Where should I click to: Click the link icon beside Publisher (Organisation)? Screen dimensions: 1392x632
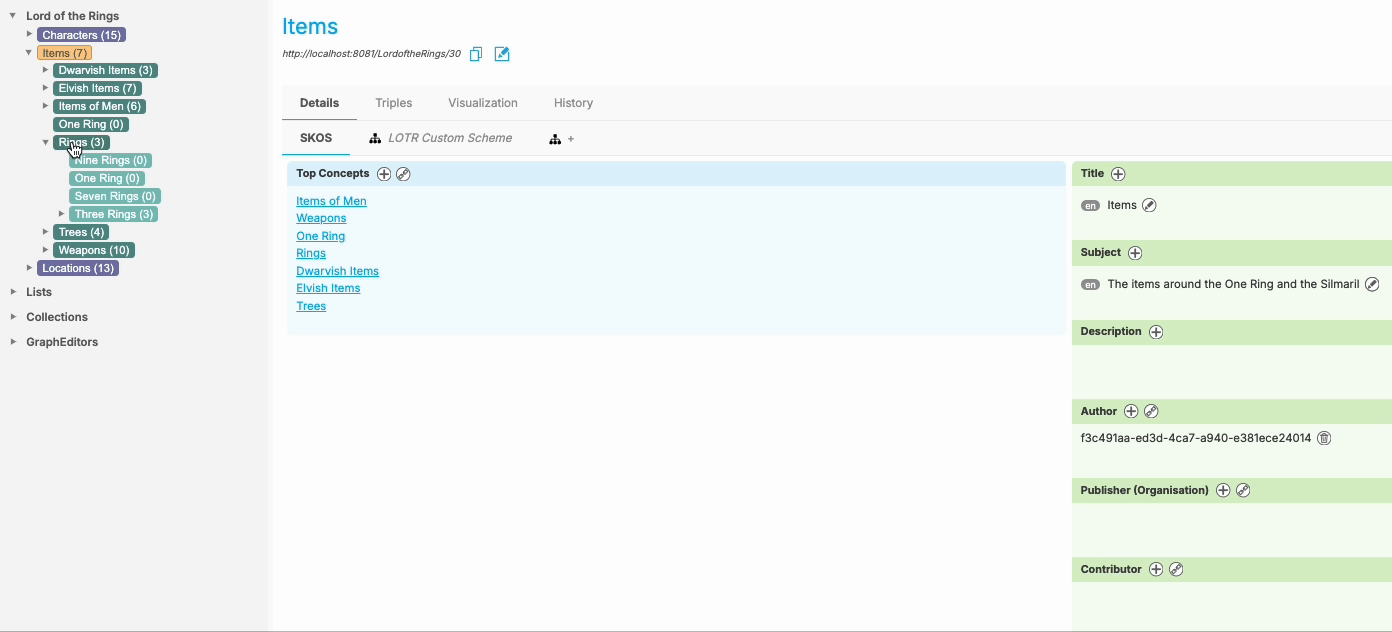[x=1243, y=490]
